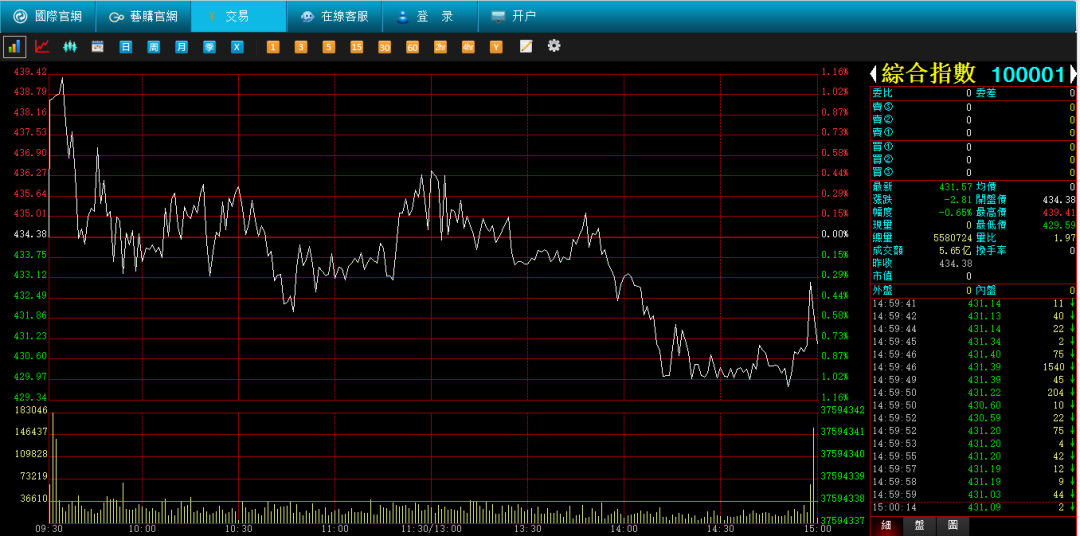Select the tick row at 14:59:59
Image resolution: width=1080 pixels, height=536 pixels.
click(973, 495)
